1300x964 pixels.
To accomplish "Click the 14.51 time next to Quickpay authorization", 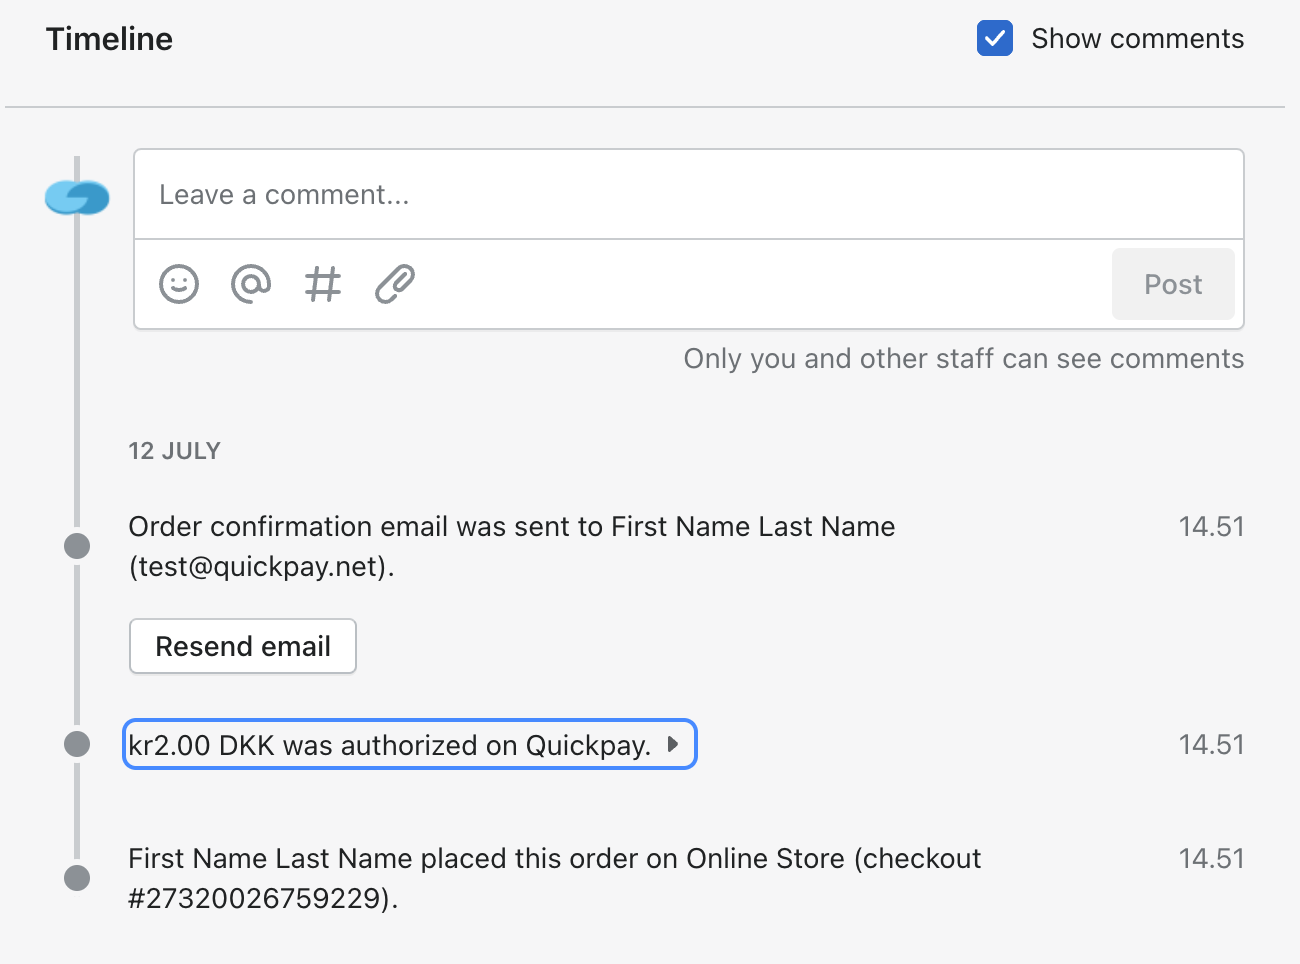I will click(1211, 745).
